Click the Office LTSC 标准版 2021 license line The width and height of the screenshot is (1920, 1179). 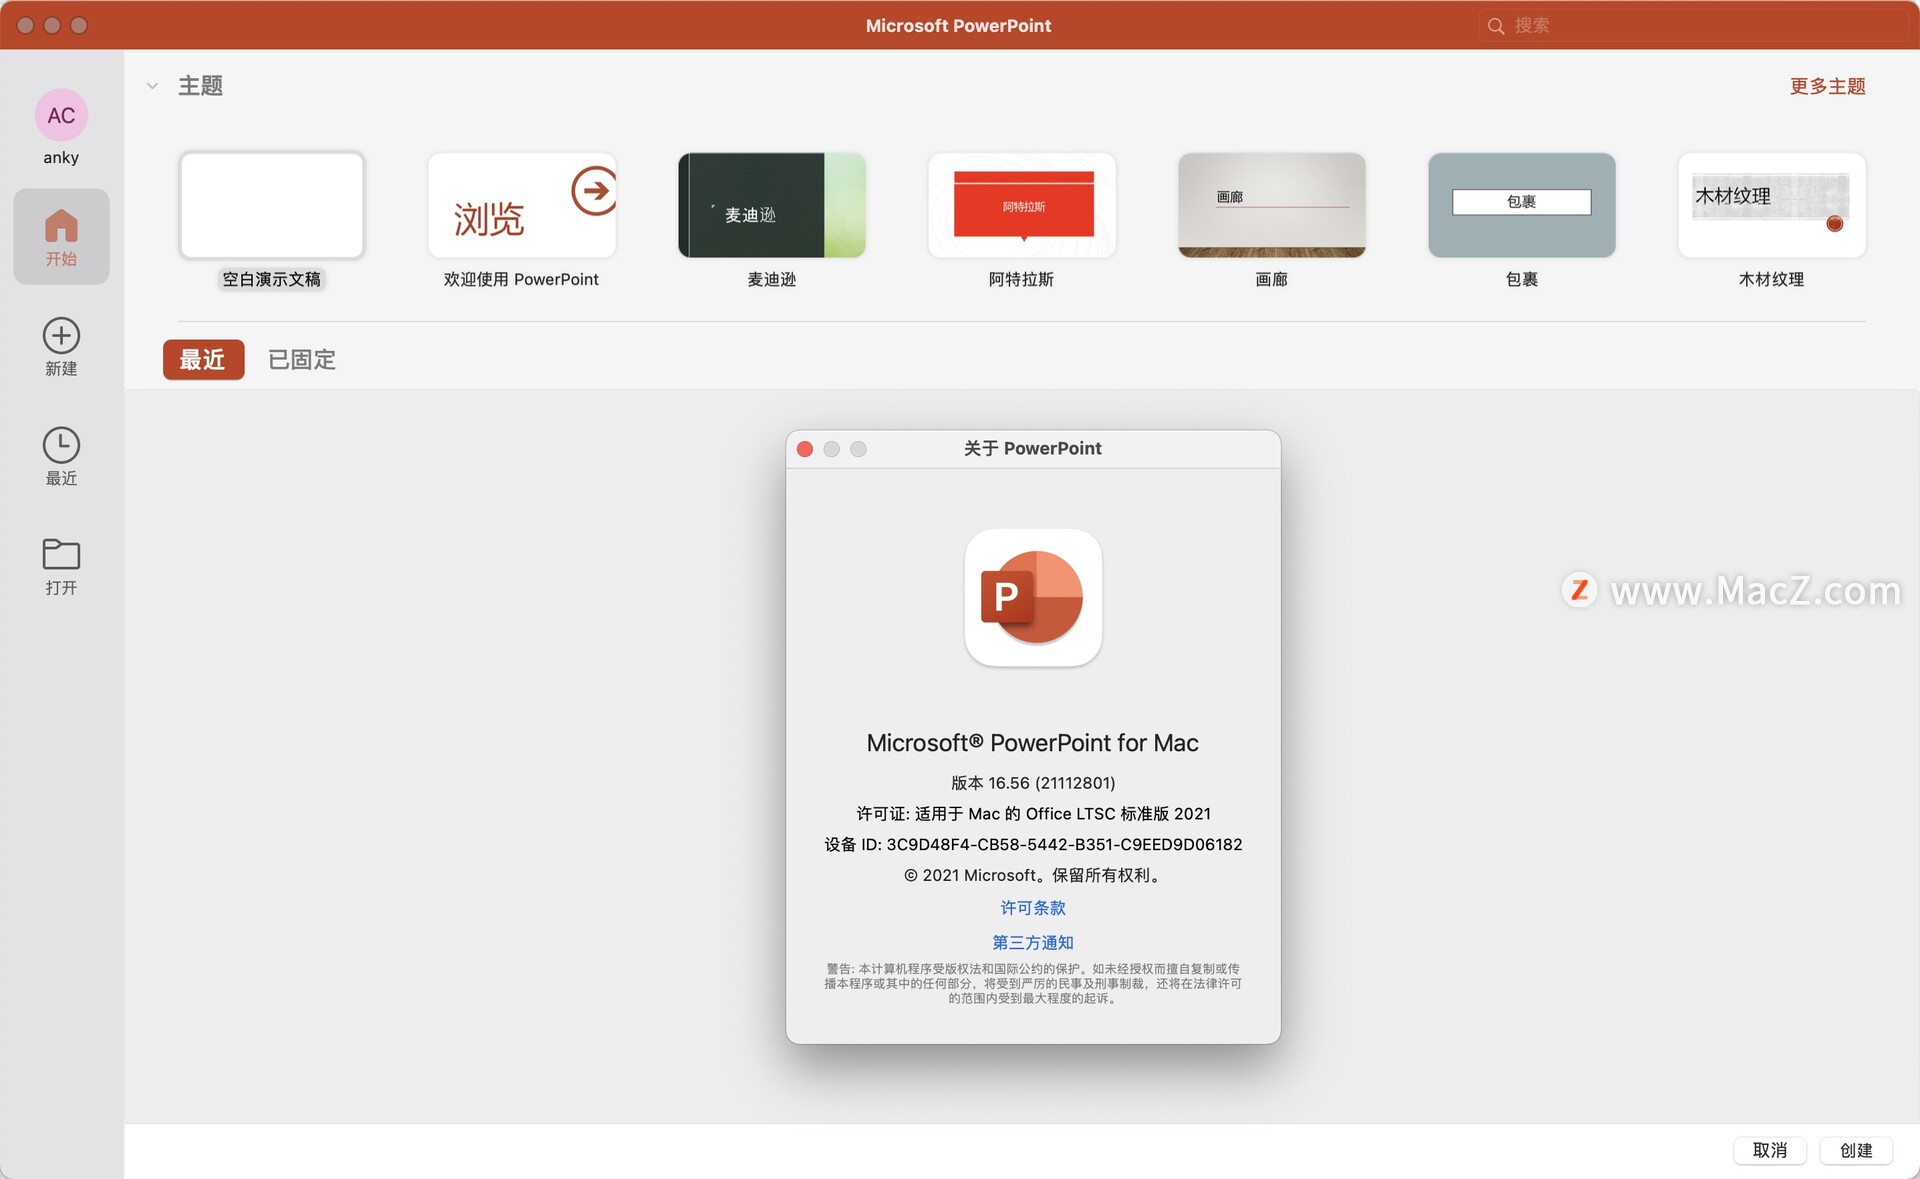tap(1033, 814)
